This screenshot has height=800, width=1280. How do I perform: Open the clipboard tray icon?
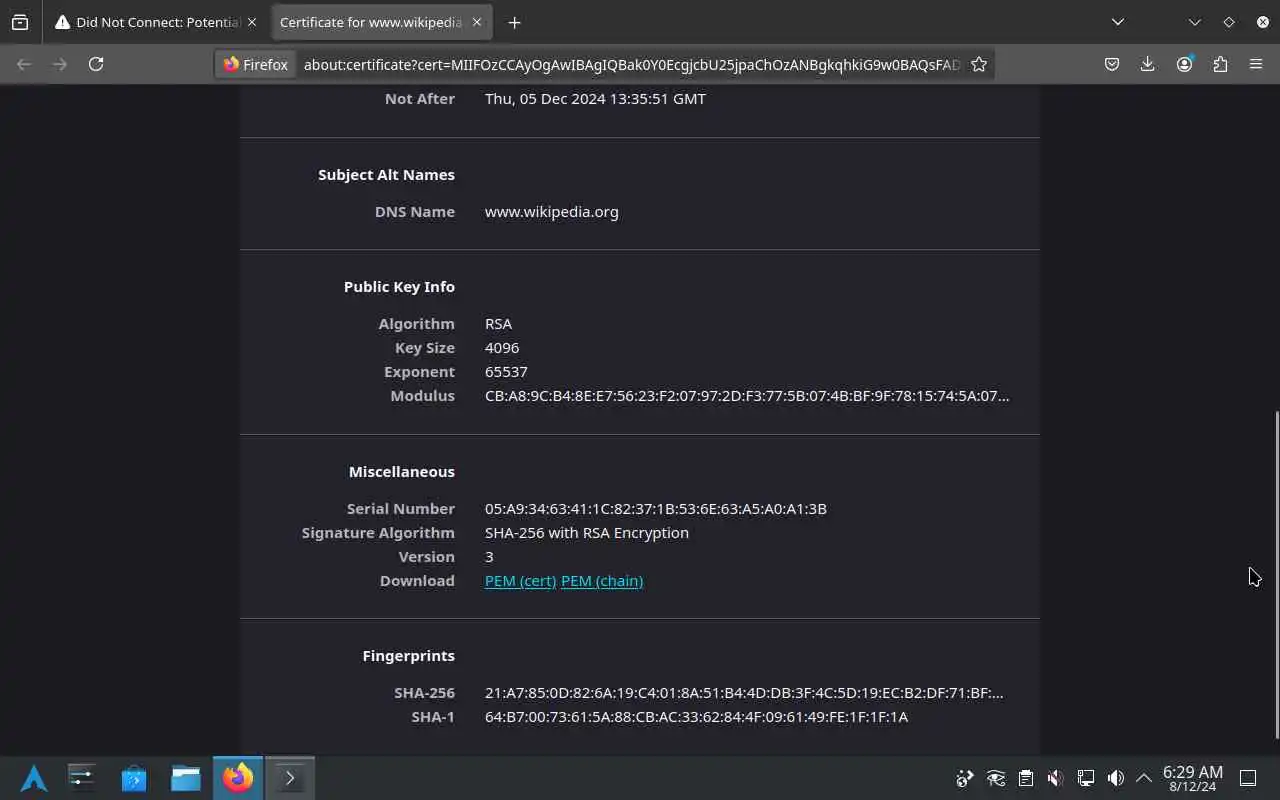pyautogui.click(x=1025, y=778)
